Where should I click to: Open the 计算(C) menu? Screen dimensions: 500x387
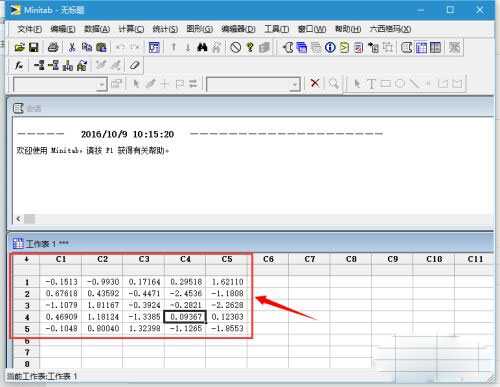pos(131,29)
